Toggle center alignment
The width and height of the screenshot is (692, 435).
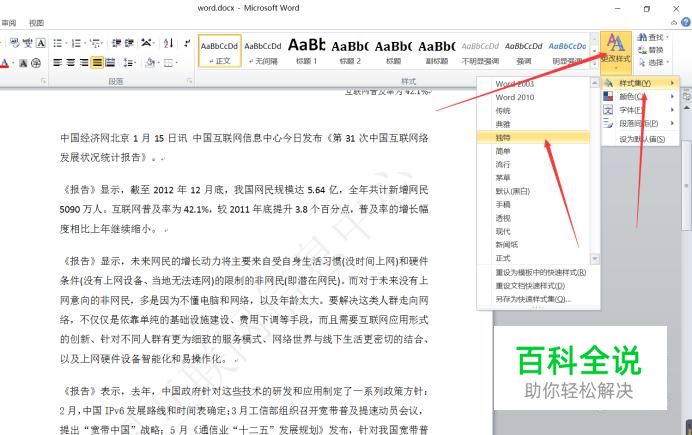(x=70, y=63)
